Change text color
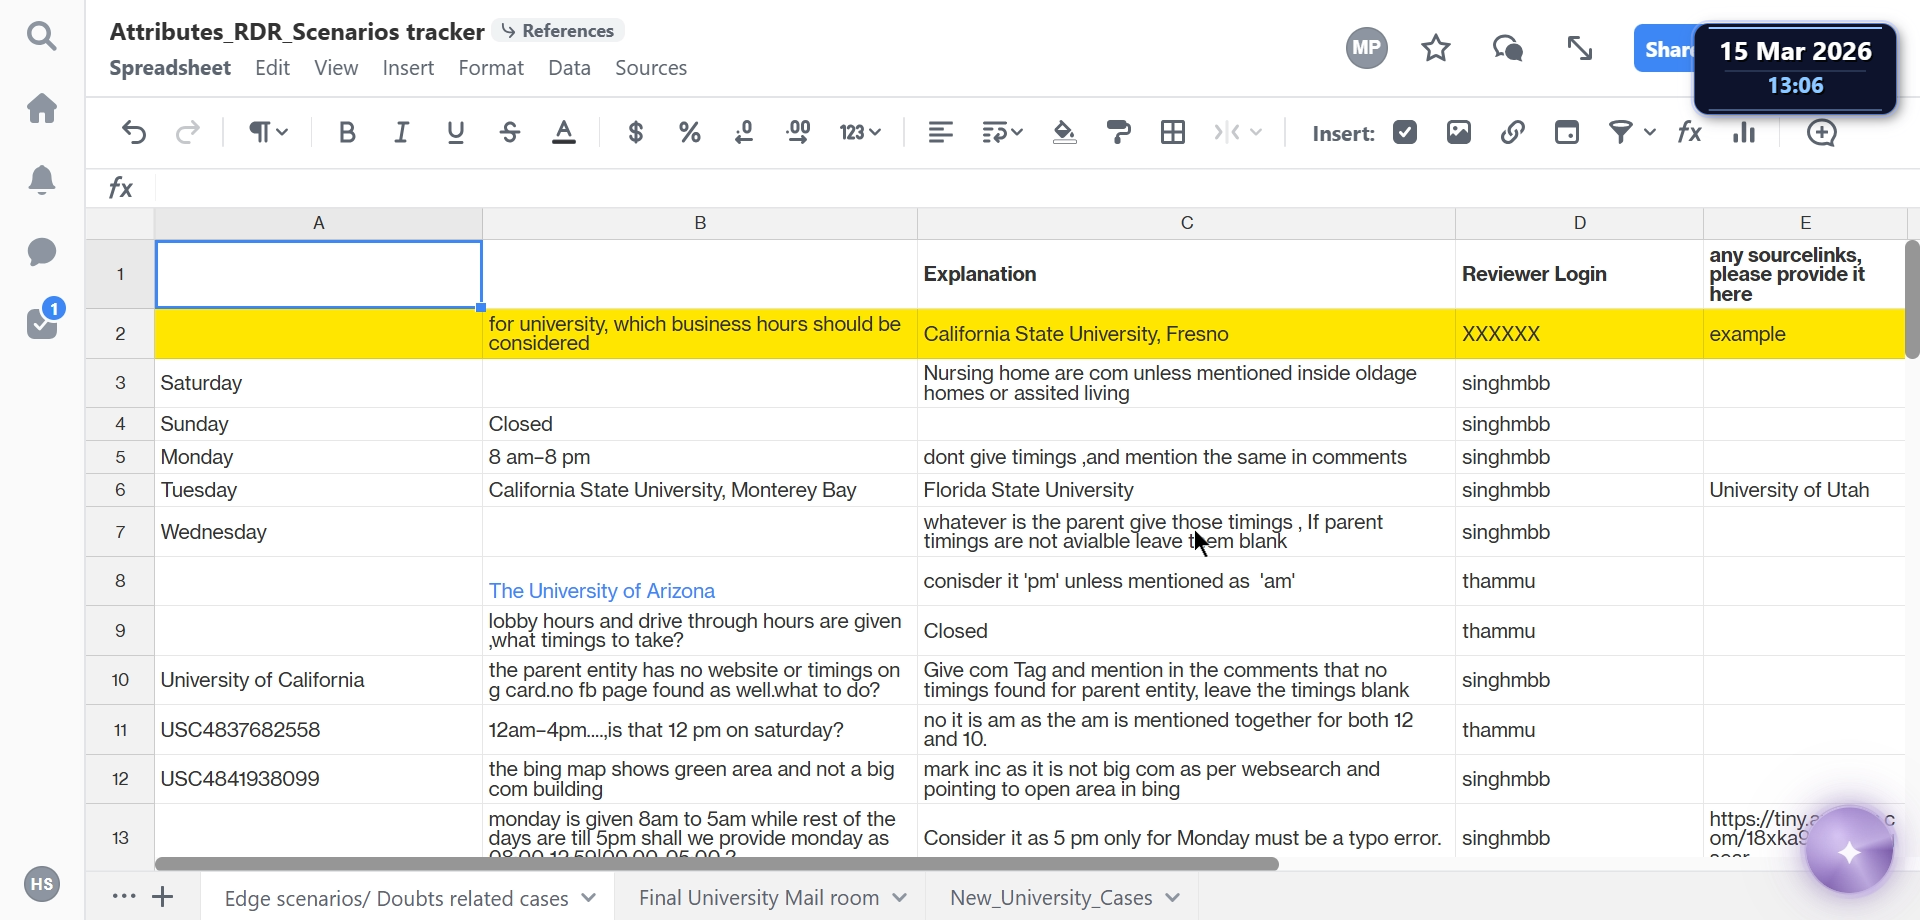The height and width of the screenshot is (920, 1920). pyautogui.click(x=564, y=132)
